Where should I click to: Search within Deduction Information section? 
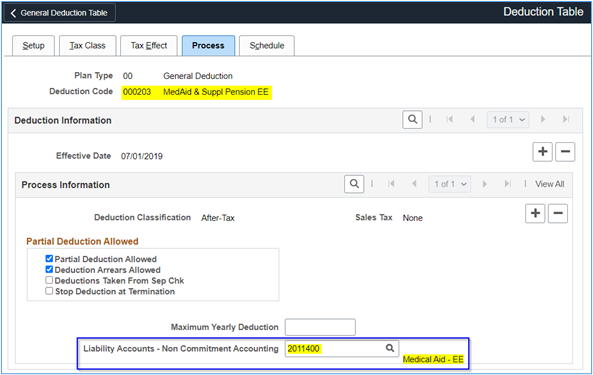coord(413,119)
